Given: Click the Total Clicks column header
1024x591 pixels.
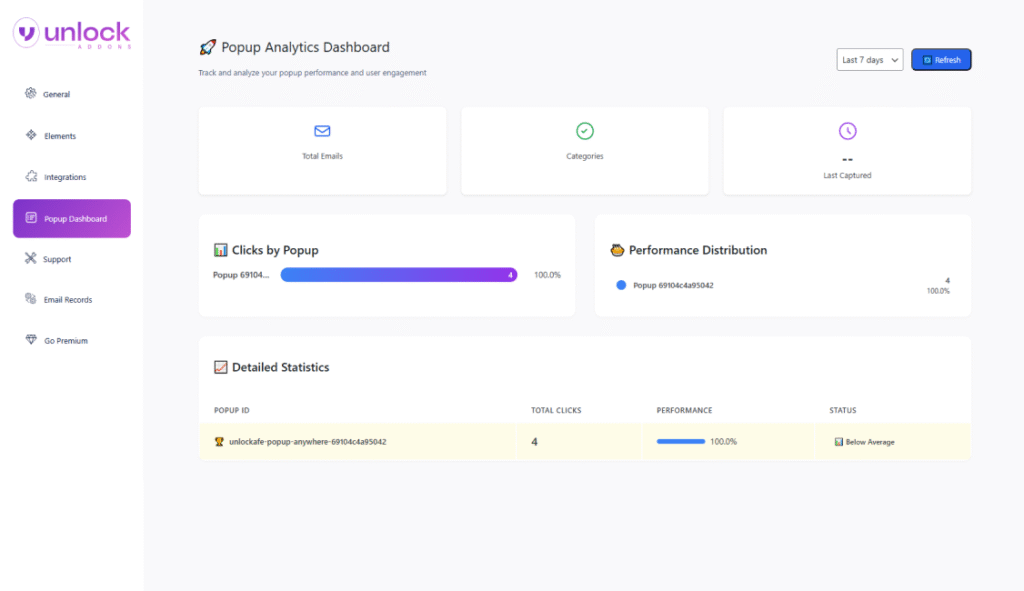Looking at the screenshot, I should pos(555,410).
